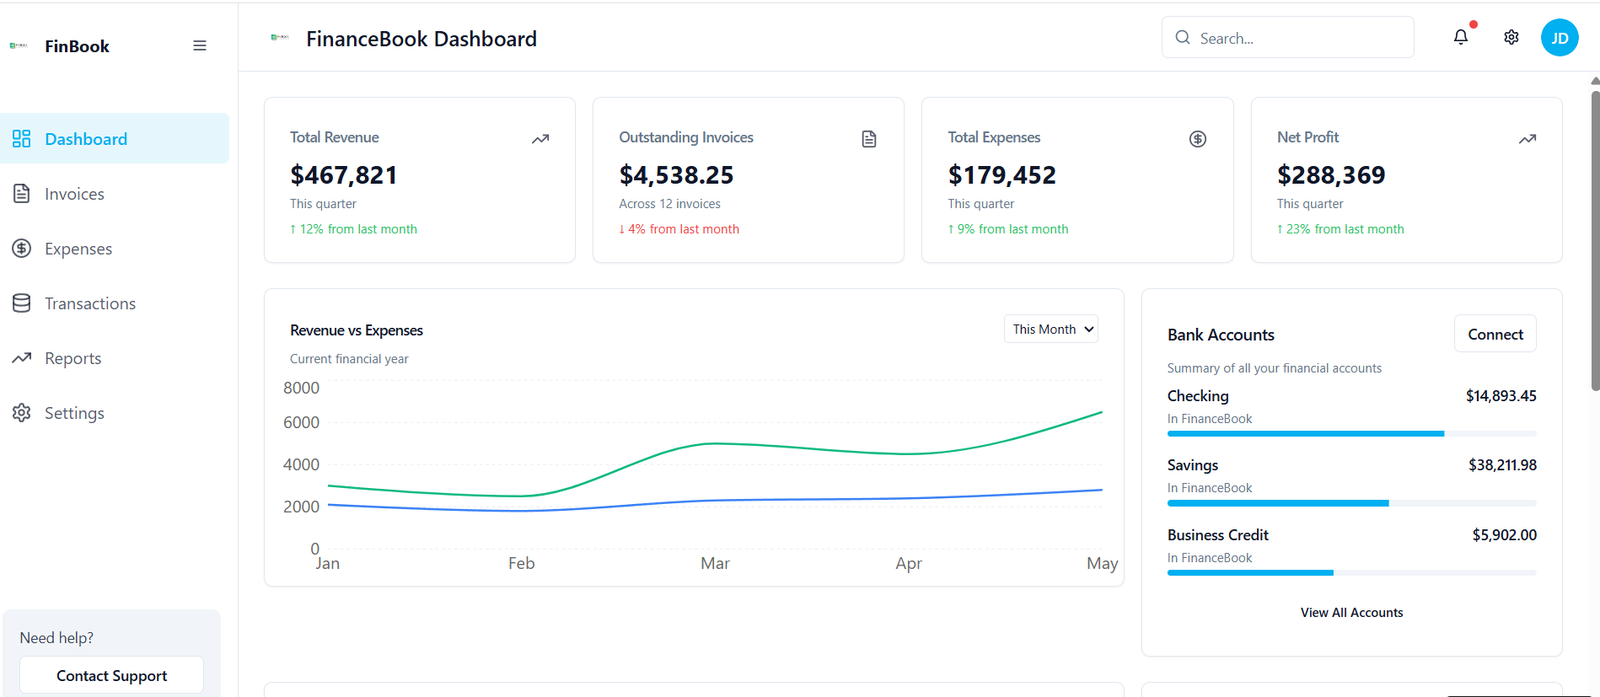The height and width of the screenshot is (697, 1600).
Task: Open Settings in sidebar navigation
Action: pyautogui.click(x=74, y=413)
